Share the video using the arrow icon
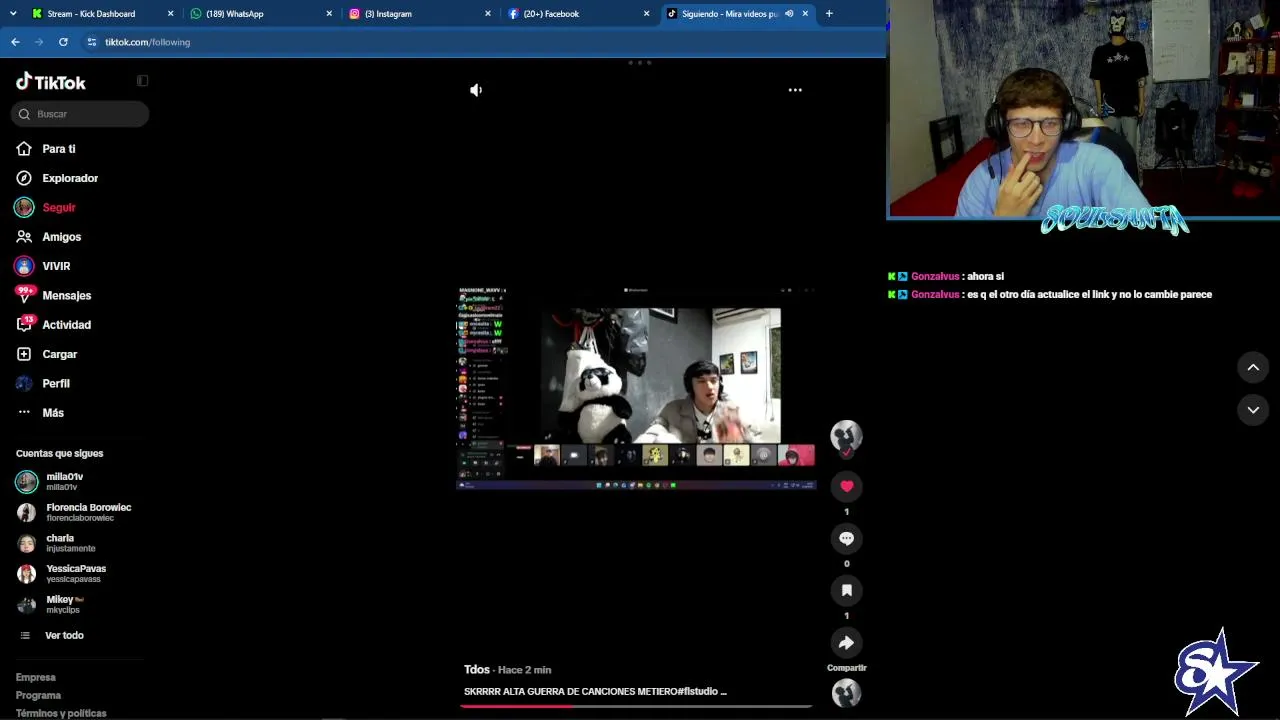Image resolution: width=1280 pixels, height=720 pixels. pos(847,642)
